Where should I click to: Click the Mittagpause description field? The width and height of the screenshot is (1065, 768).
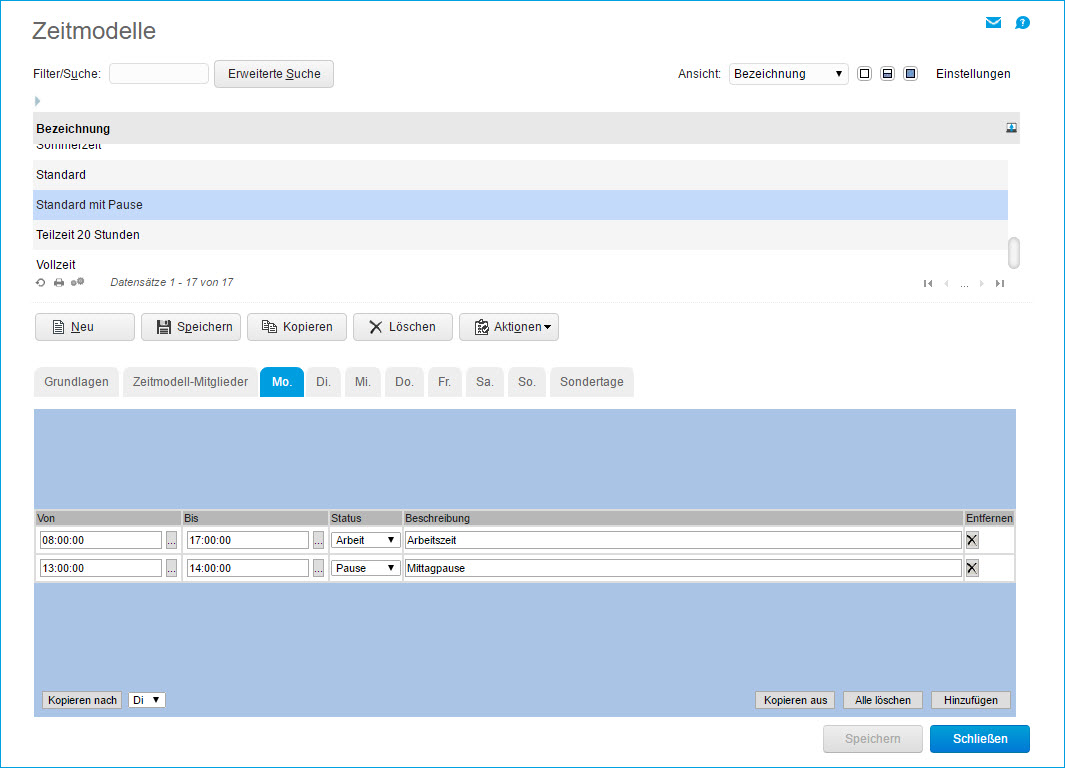click(x=683, y=568)
